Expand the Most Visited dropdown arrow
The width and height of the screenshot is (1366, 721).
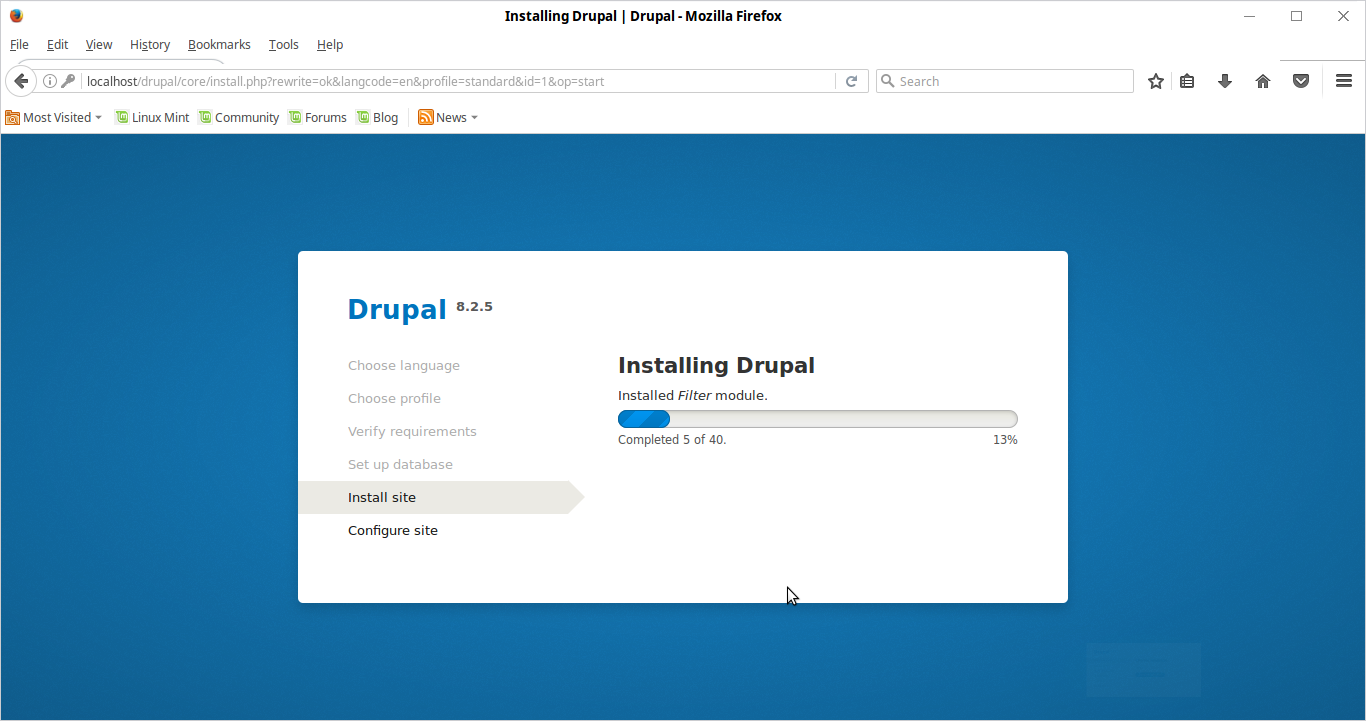[x=98, y=118]
